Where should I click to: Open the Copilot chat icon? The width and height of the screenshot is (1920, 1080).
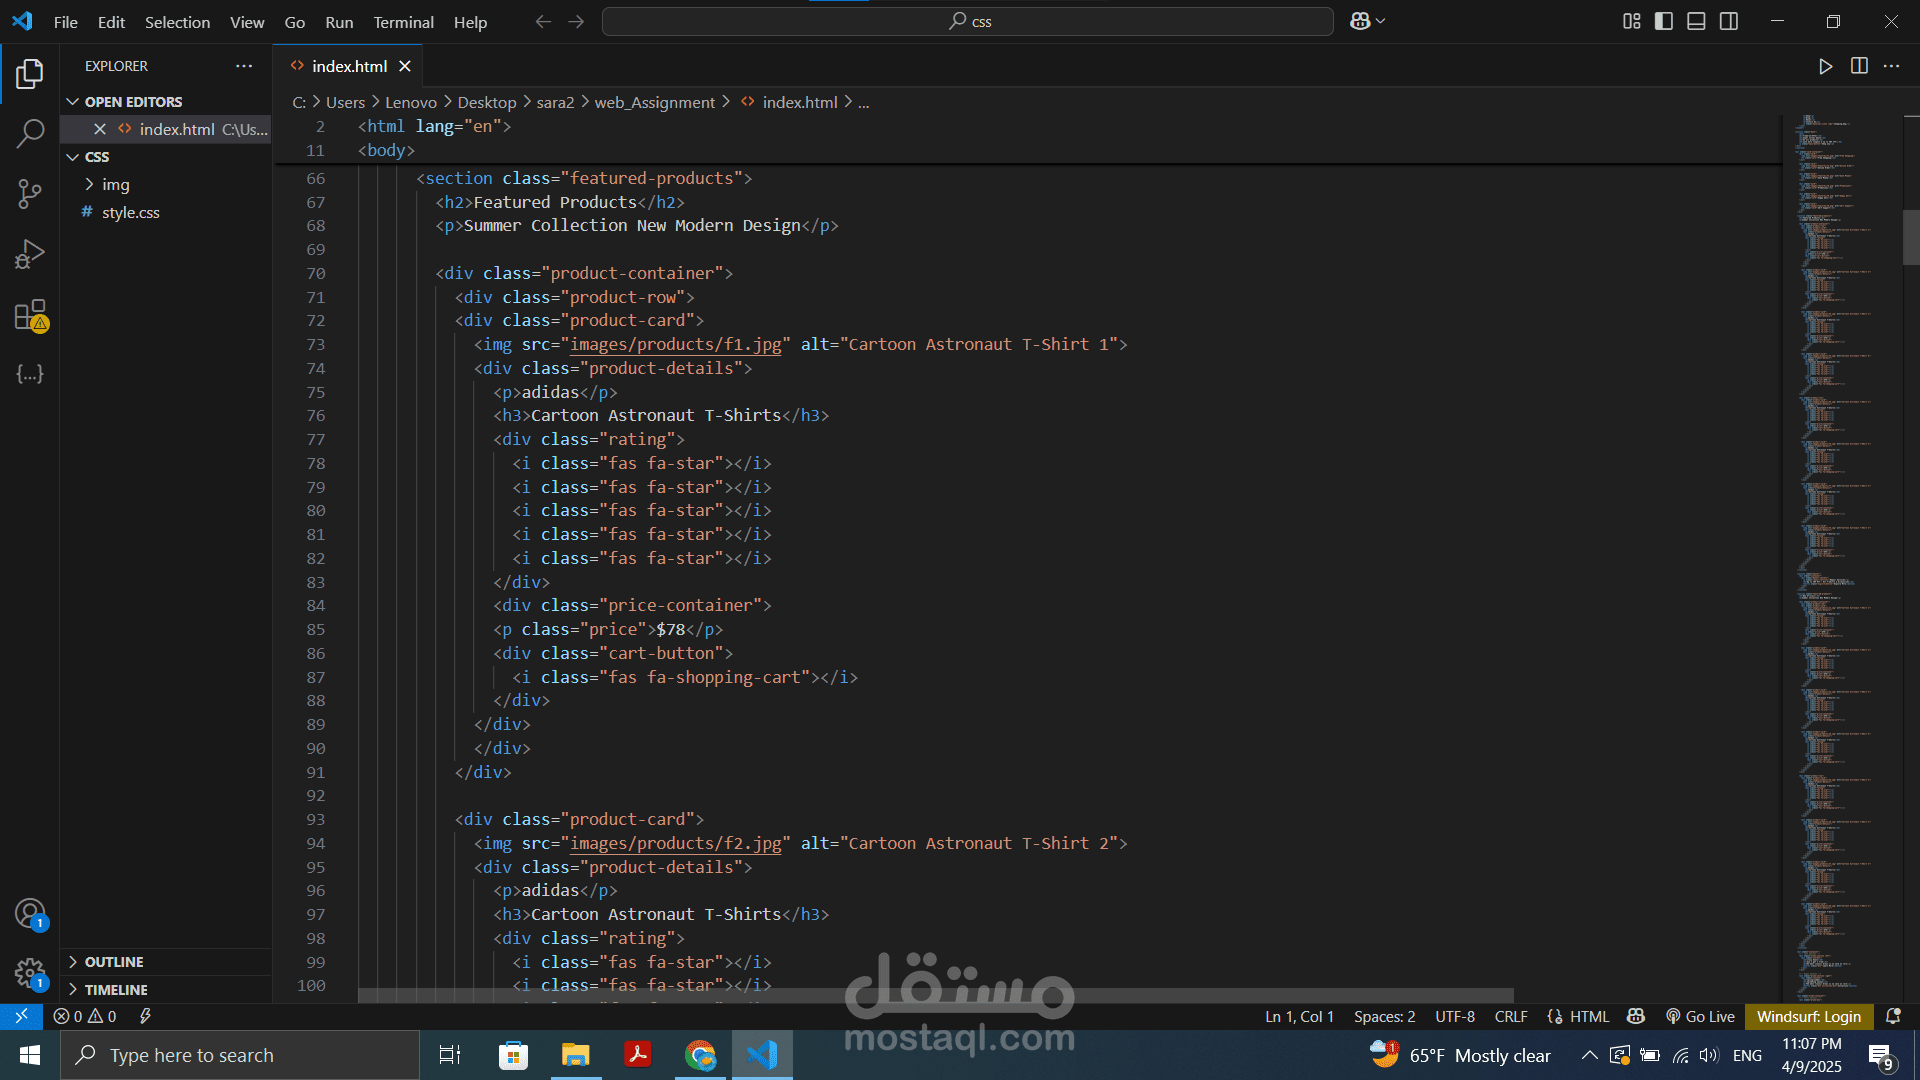(1360, 21)
